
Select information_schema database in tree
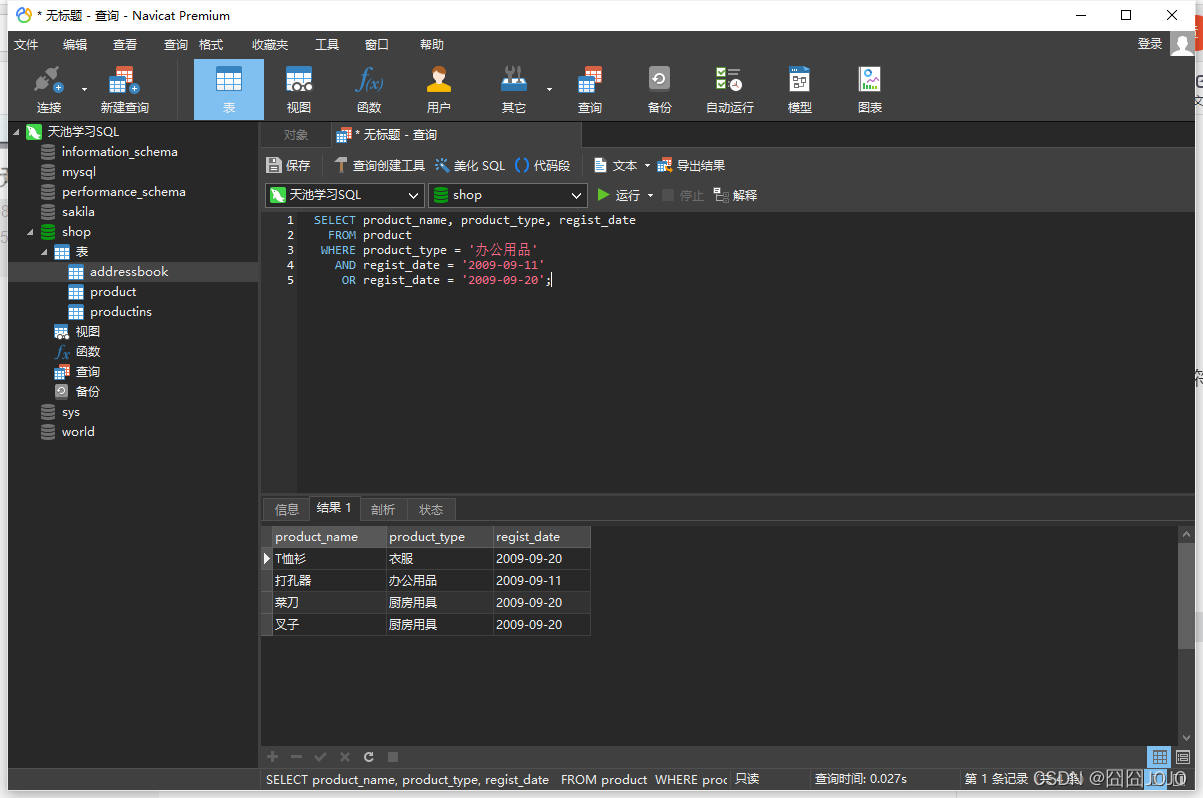(119, 152)
